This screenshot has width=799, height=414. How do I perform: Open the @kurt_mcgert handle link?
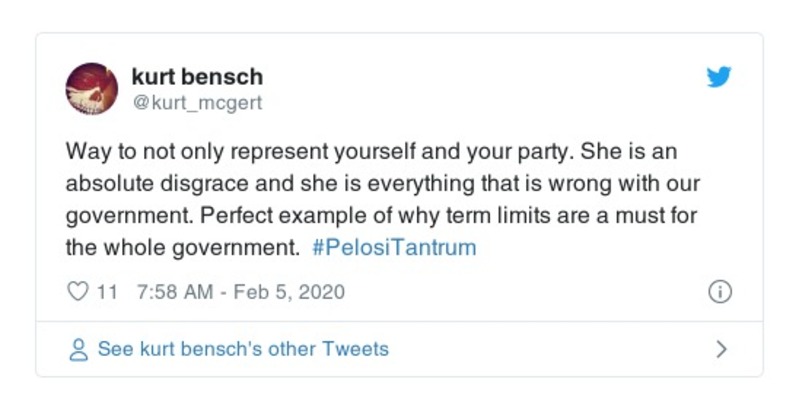pyautogui.click(x=197, y=101)
